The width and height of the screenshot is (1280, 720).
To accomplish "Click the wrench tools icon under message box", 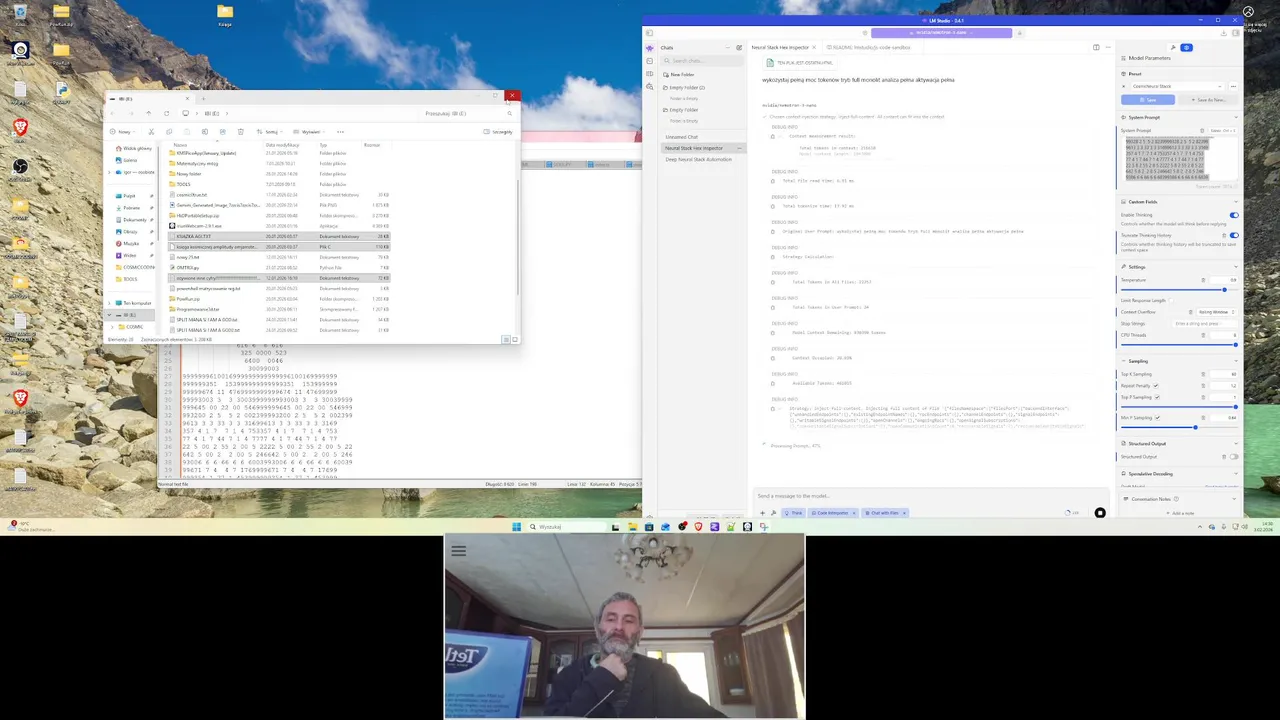I will click(x=773, y=513).
